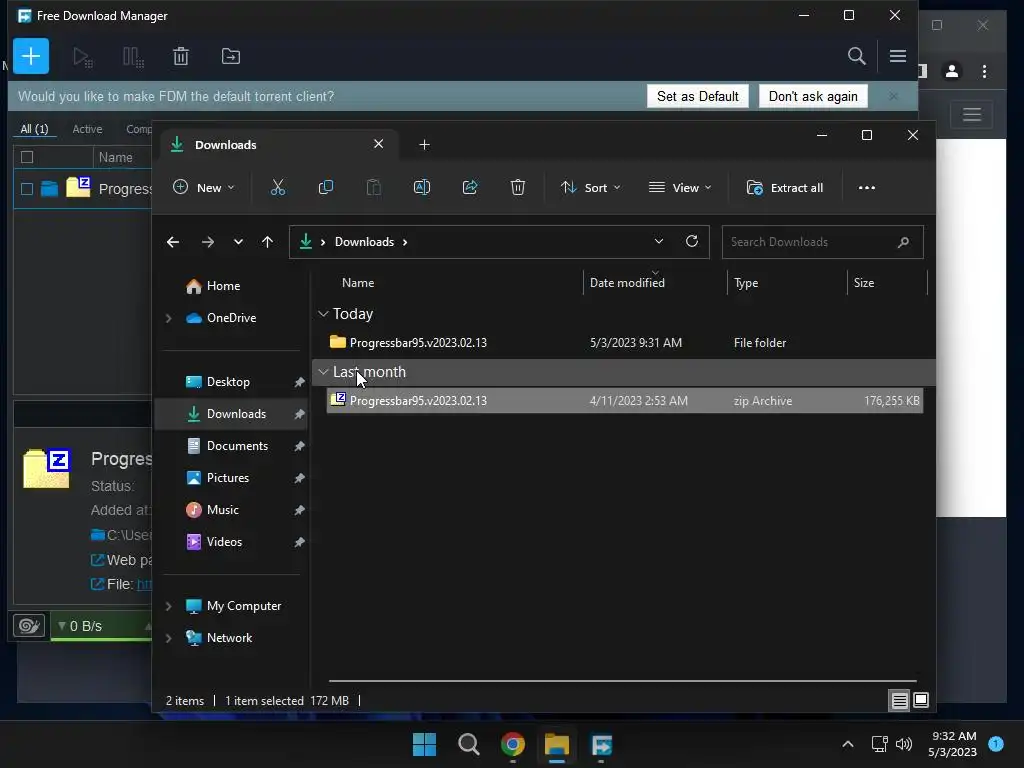This screenshot has width=1024, height=768.
Task: Show hidden system tray icons chevron
Action: [x=848, y=744]
